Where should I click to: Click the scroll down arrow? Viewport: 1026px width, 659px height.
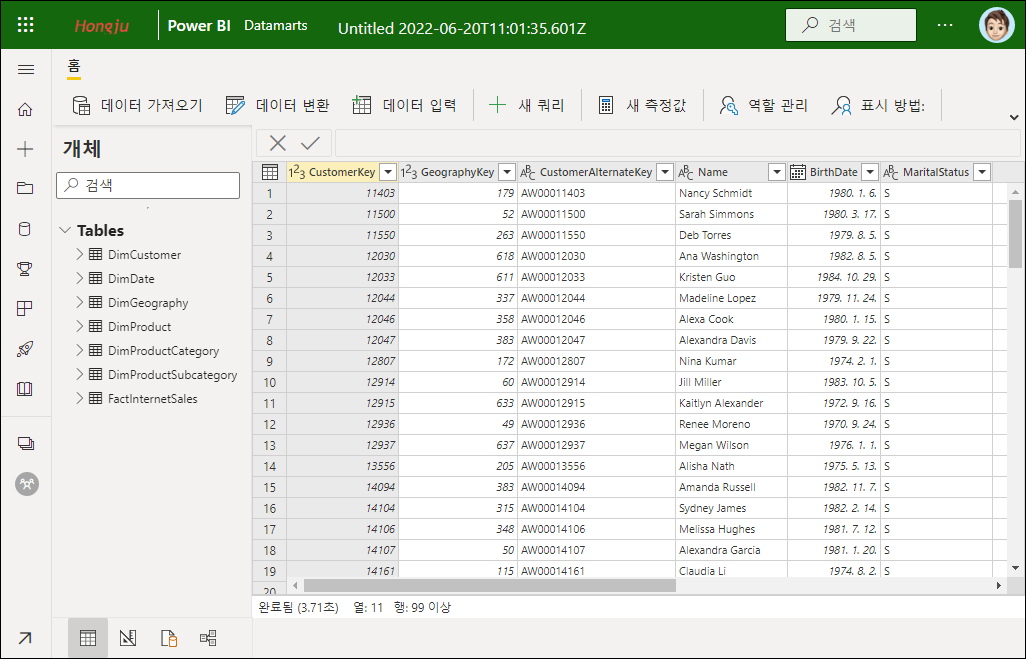click(1015, 568)
